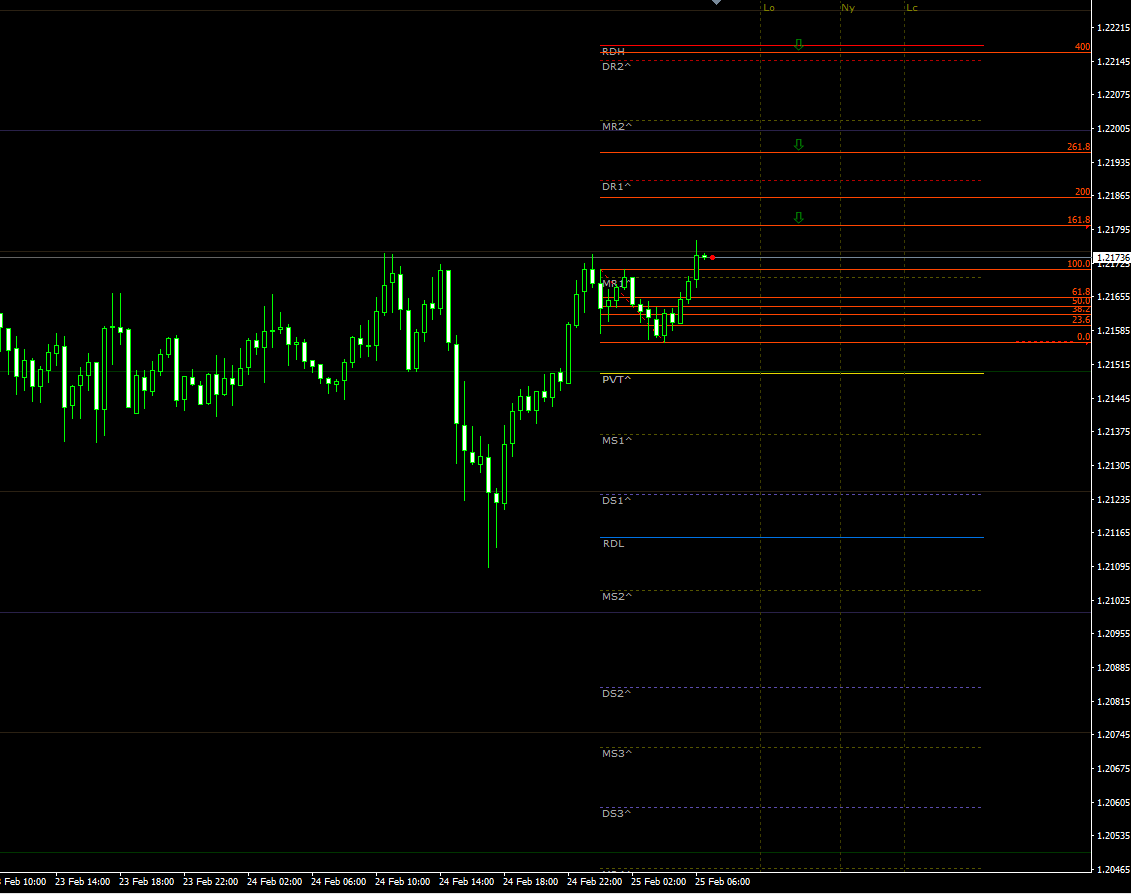
Task: Click the Fibonacci 100.0 level label
Action: [1079, 264]
